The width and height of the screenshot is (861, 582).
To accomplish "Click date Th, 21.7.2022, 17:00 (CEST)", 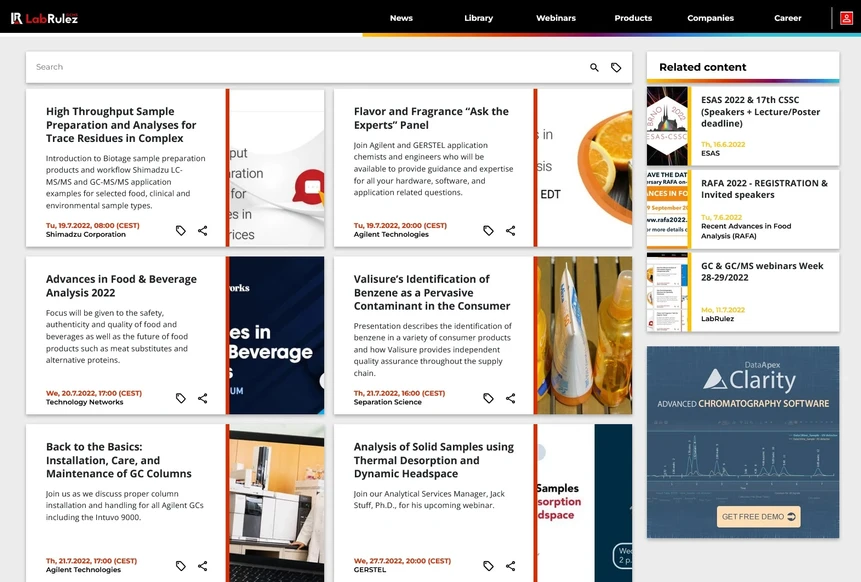I will [91, 561].
